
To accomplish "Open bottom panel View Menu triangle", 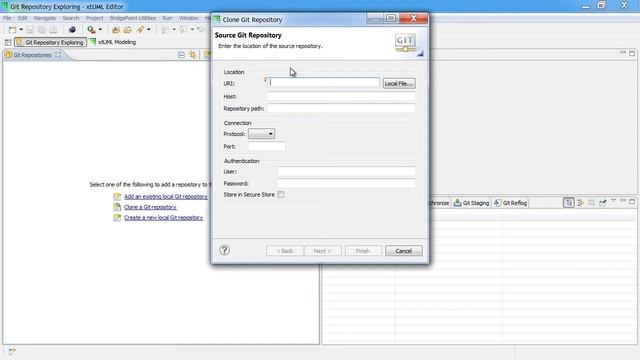I will click(x=613, y=201).
